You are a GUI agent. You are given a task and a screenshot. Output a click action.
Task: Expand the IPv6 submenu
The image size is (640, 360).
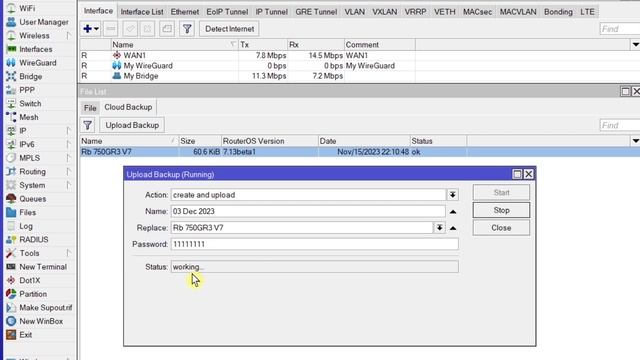tap(68, 144)
